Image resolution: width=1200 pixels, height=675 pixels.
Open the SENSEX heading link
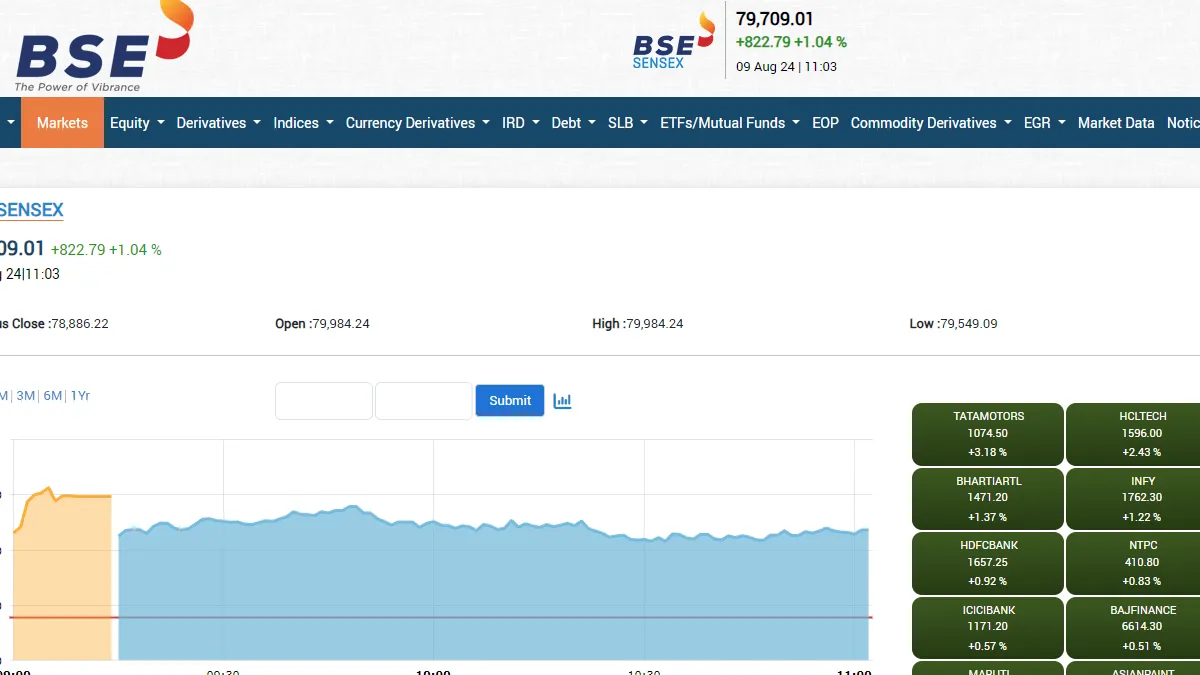31,210
